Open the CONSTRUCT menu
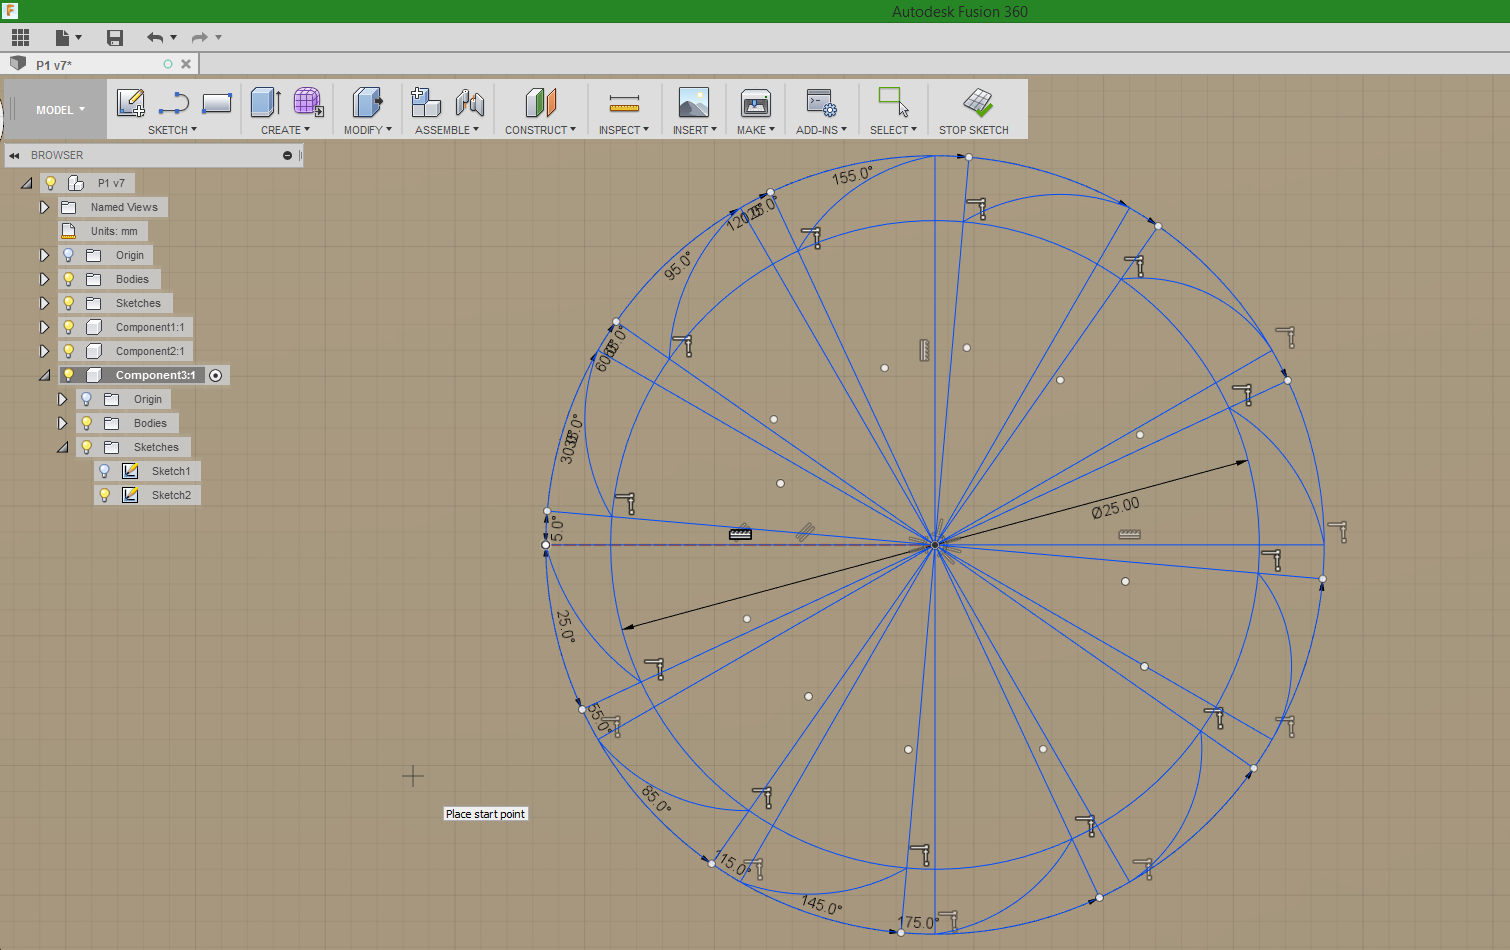 click(x=540, y=130)
